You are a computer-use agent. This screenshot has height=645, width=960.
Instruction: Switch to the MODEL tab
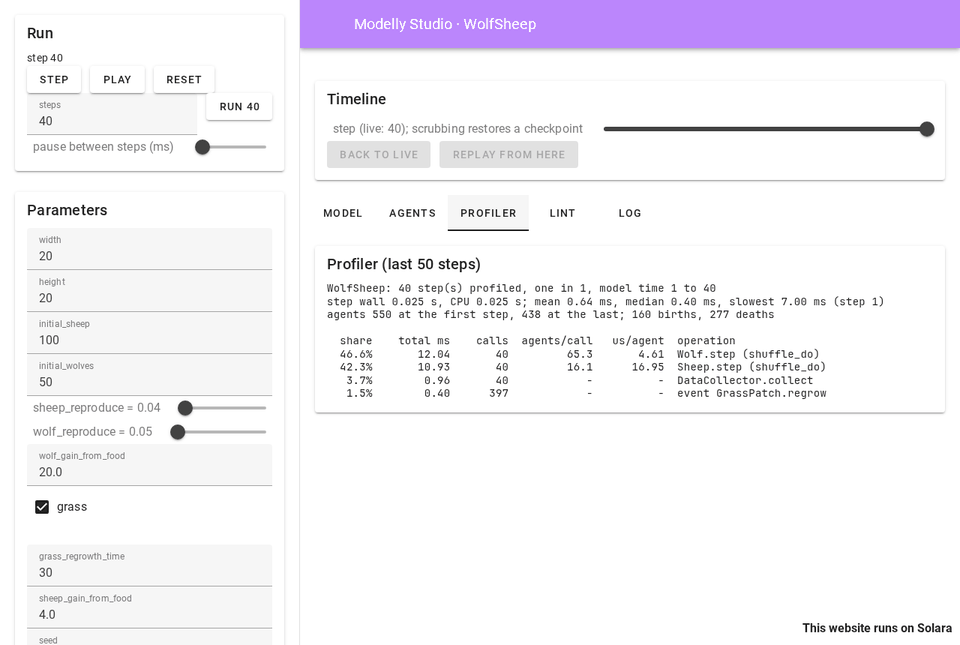point(343,213)
